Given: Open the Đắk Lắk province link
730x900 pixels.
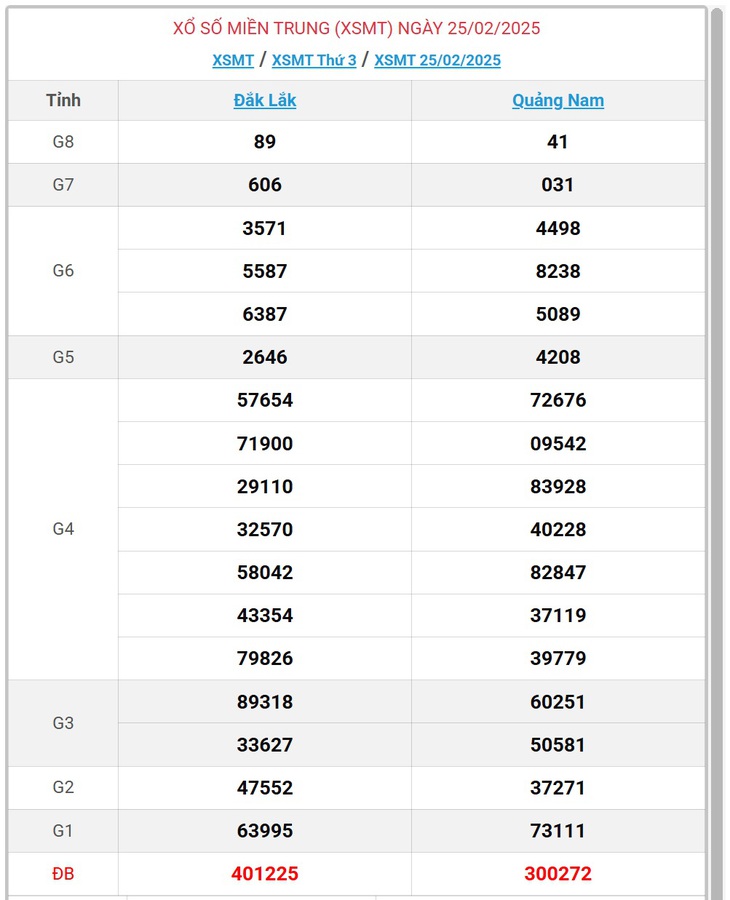Looking at the screenshot, I should (x=265, y=100).
